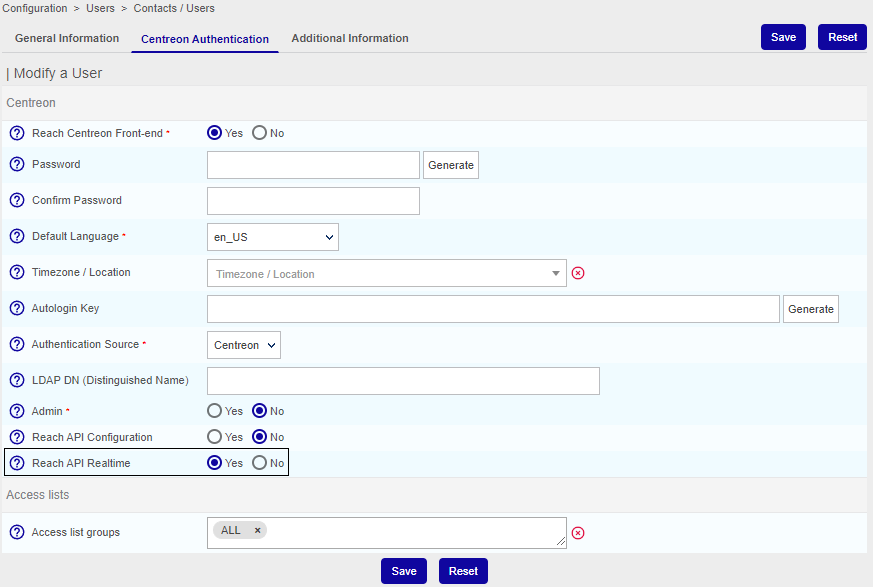
Task: View help for Autologin Key
Action: pyautogui.click(x=17, y=308)
